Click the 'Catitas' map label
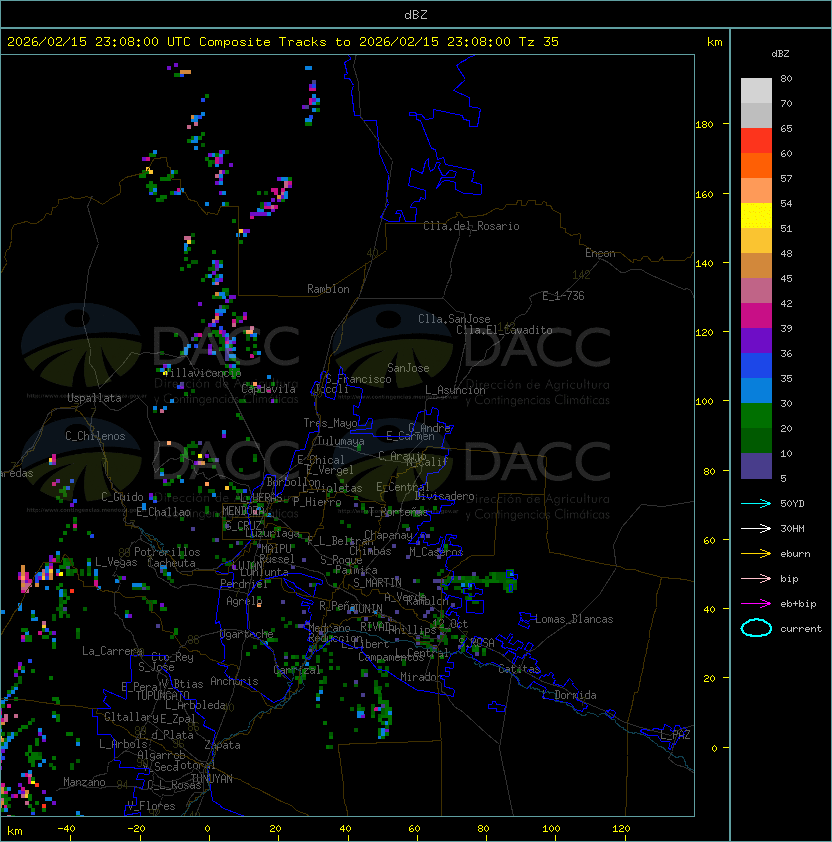Screen dimensions: 832x842 click(519, 669)
